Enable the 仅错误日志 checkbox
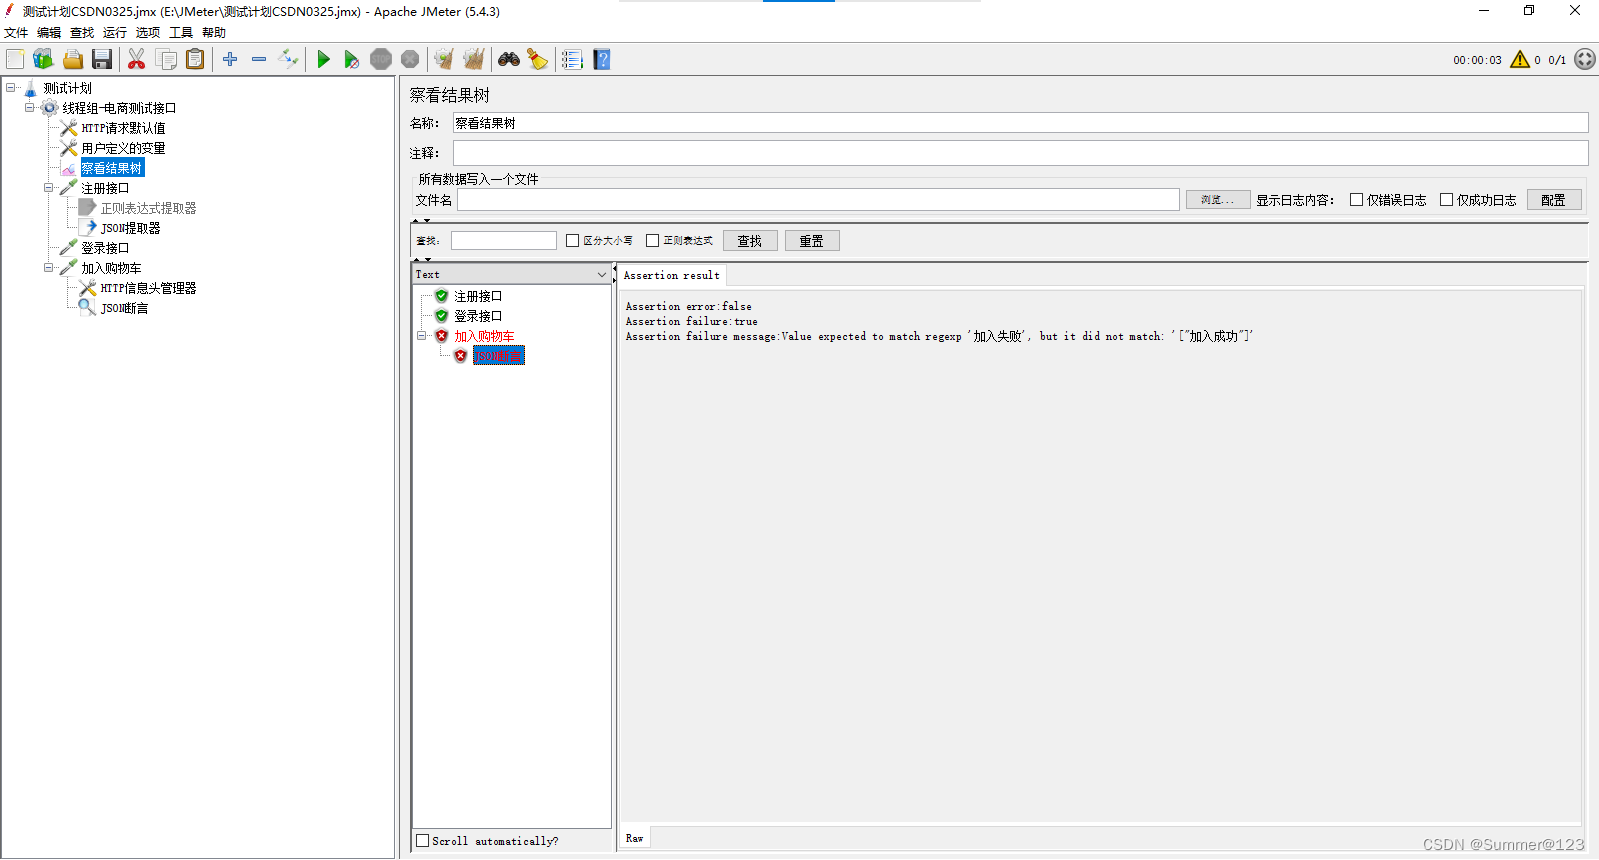1599x860 pixels. [1357, 200]
